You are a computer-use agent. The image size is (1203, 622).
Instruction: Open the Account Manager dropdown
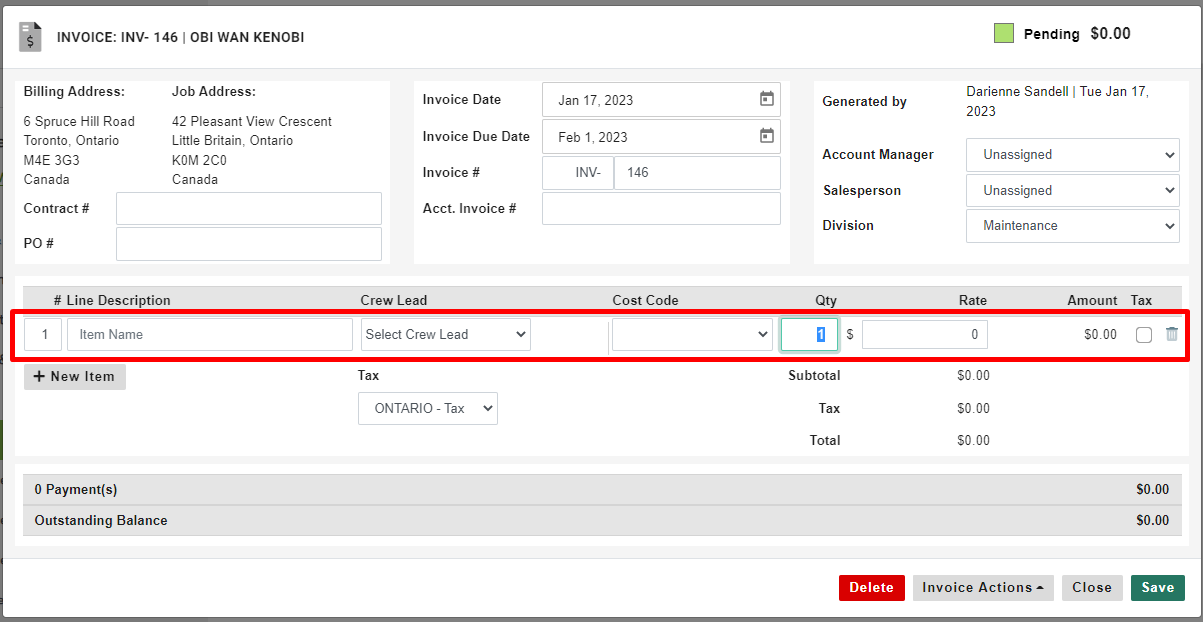[x=1072, y=155]
